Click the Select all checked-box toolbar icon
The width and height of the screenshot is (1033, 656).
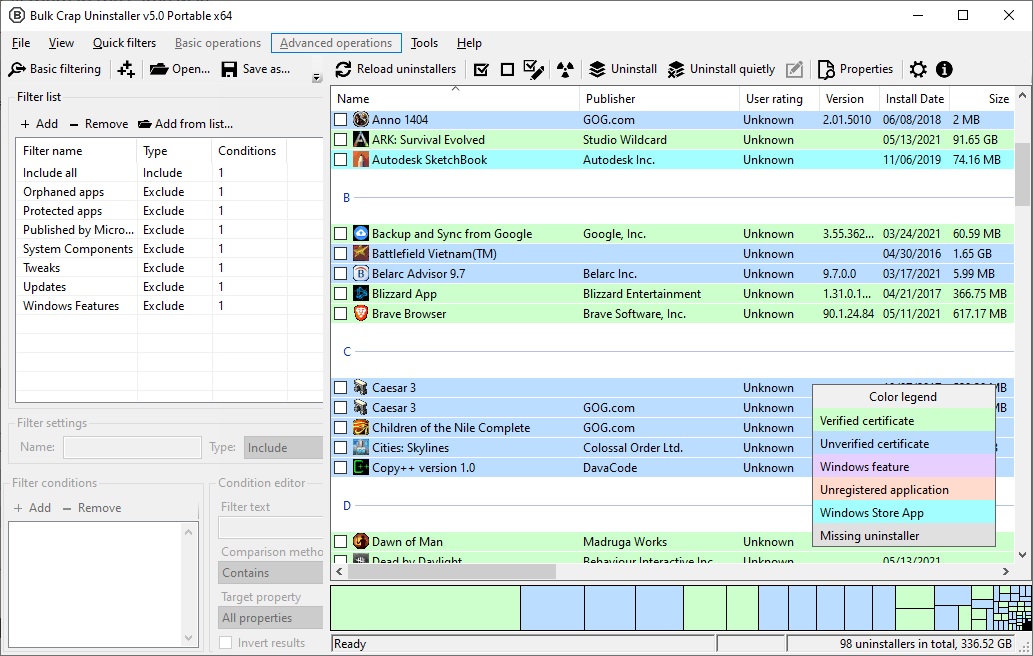click(x=482, y=69)
